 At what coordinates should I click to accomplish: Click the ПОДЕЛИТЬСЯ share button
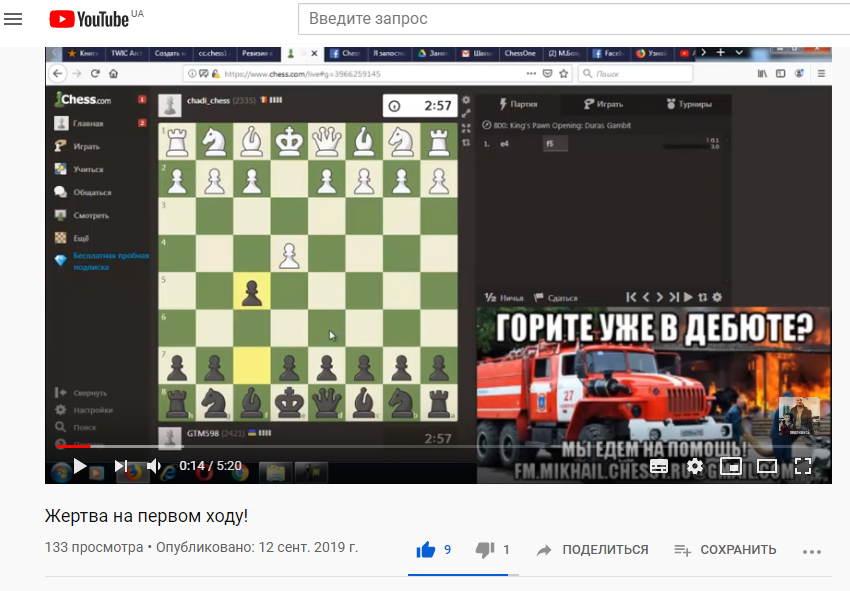pyautogui.click(x=593, y=549)
